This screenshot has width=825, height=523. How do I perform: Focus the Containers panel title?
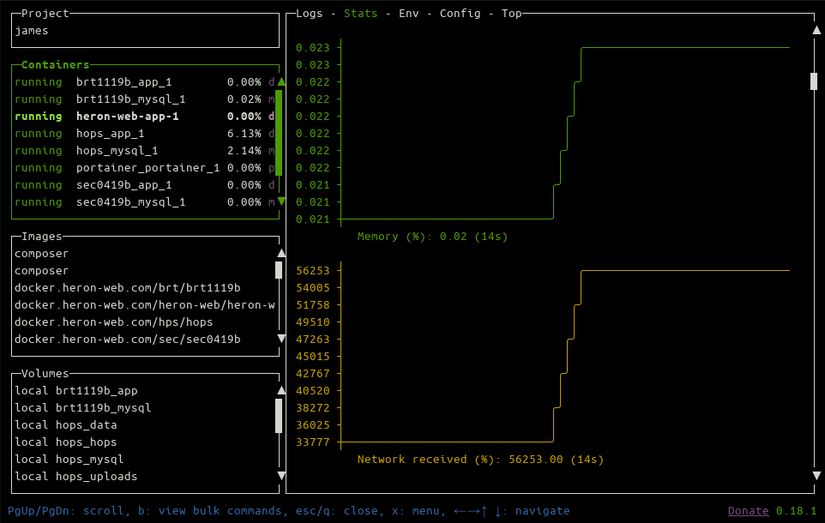coord(55,65)
